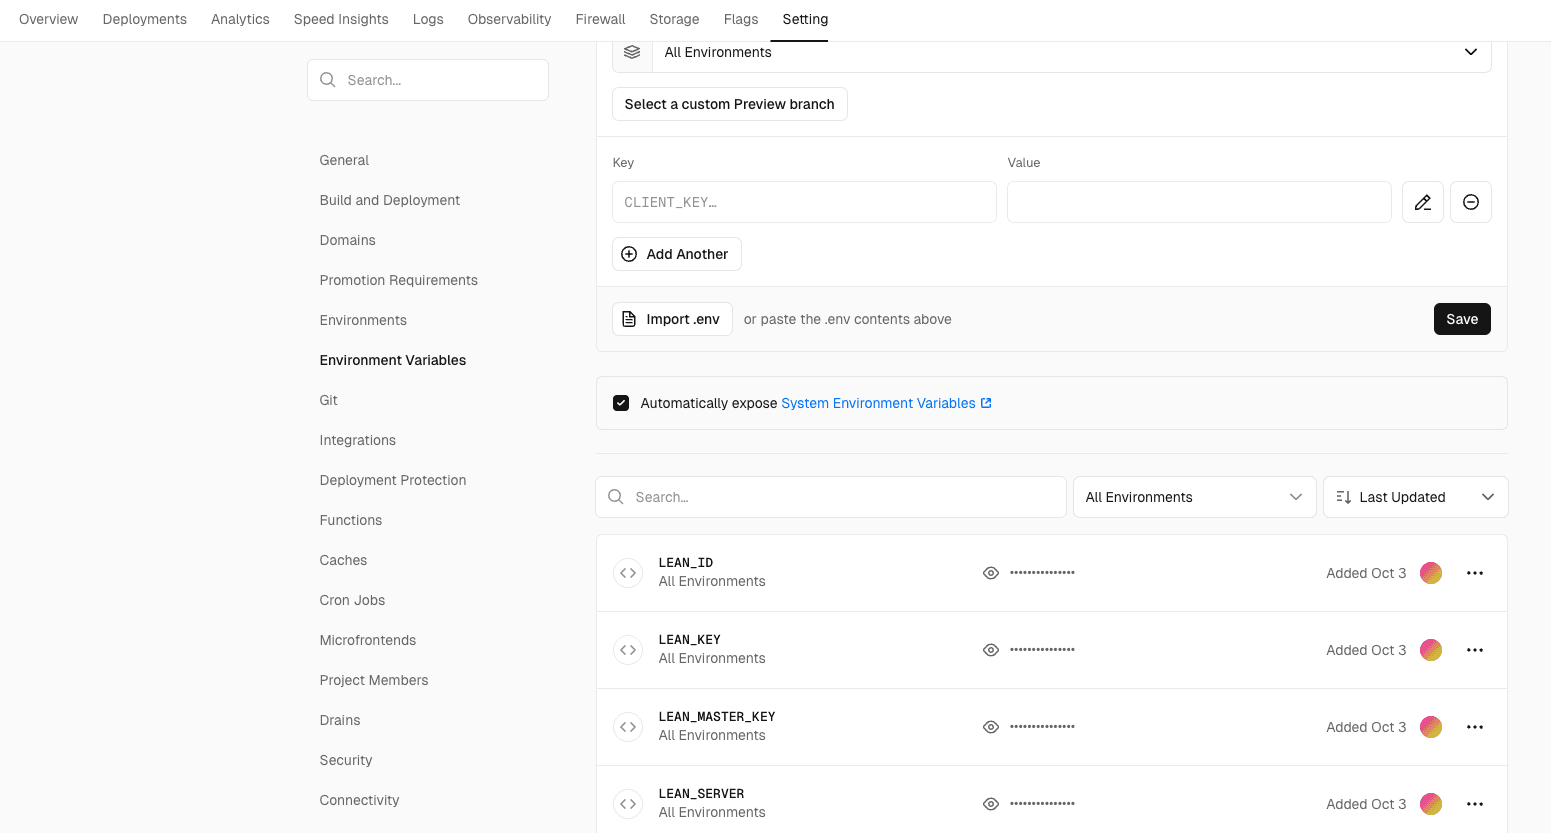Click the user avatar on LEAN_KEY row

point(1431,650)
